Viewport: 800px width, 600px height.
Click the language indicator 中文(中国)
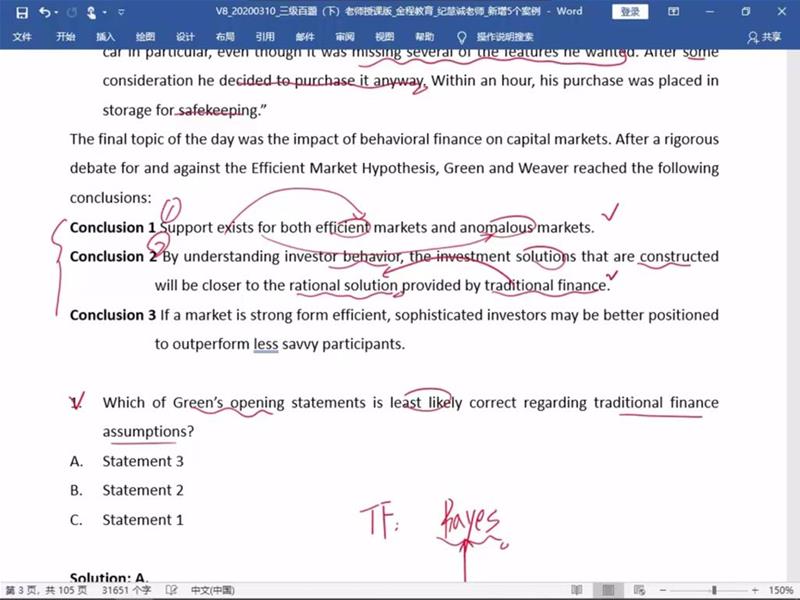click(213, 590)
